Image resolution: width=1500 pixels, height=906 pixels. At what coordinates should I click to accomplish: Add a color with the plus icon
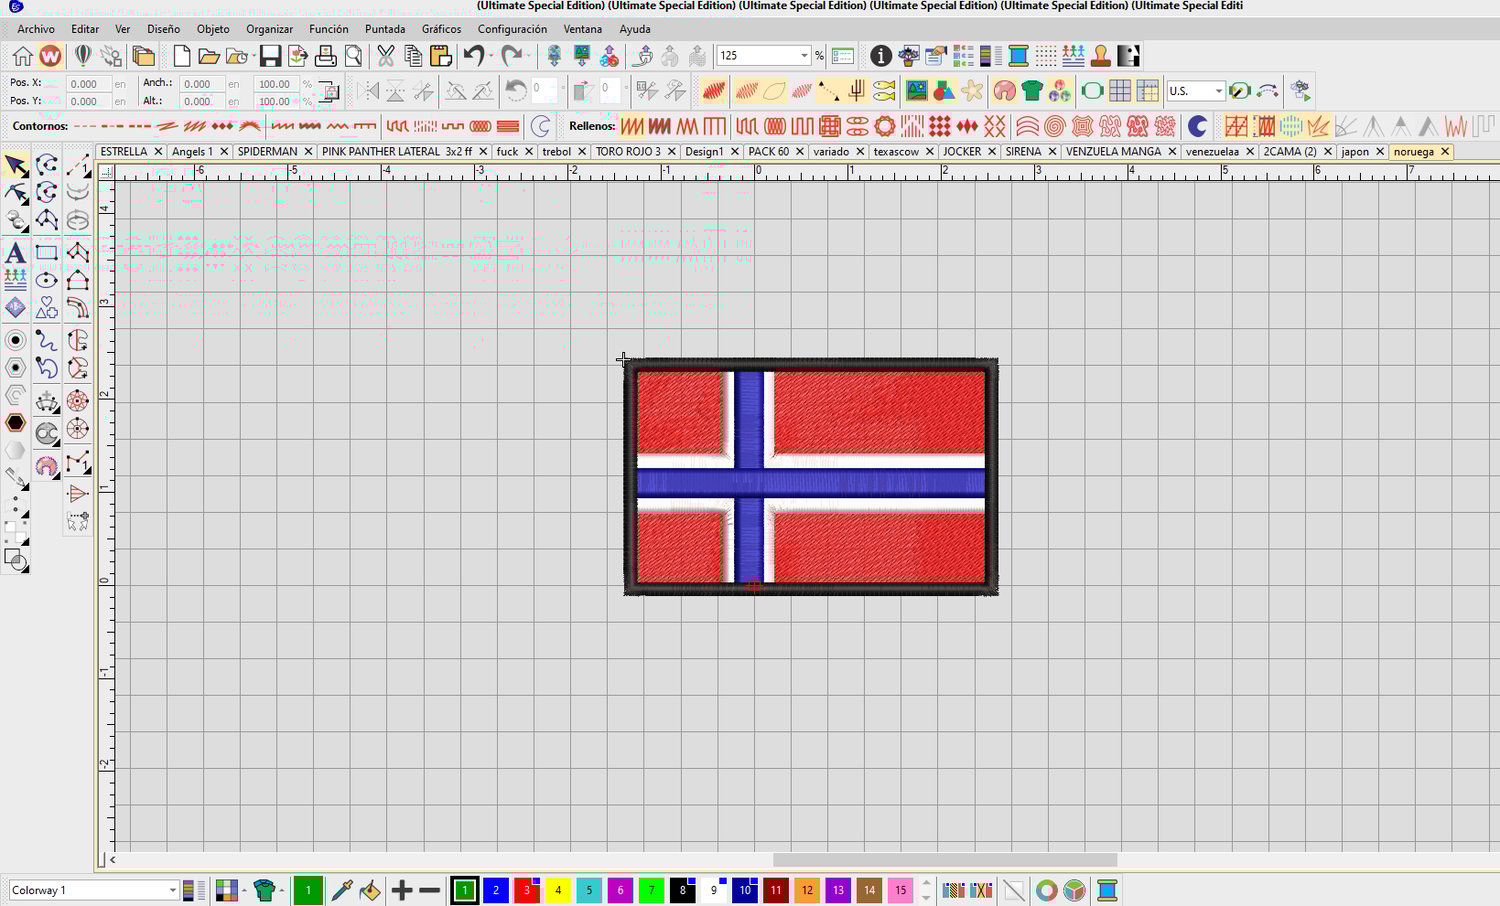click(x=402, y=890)
